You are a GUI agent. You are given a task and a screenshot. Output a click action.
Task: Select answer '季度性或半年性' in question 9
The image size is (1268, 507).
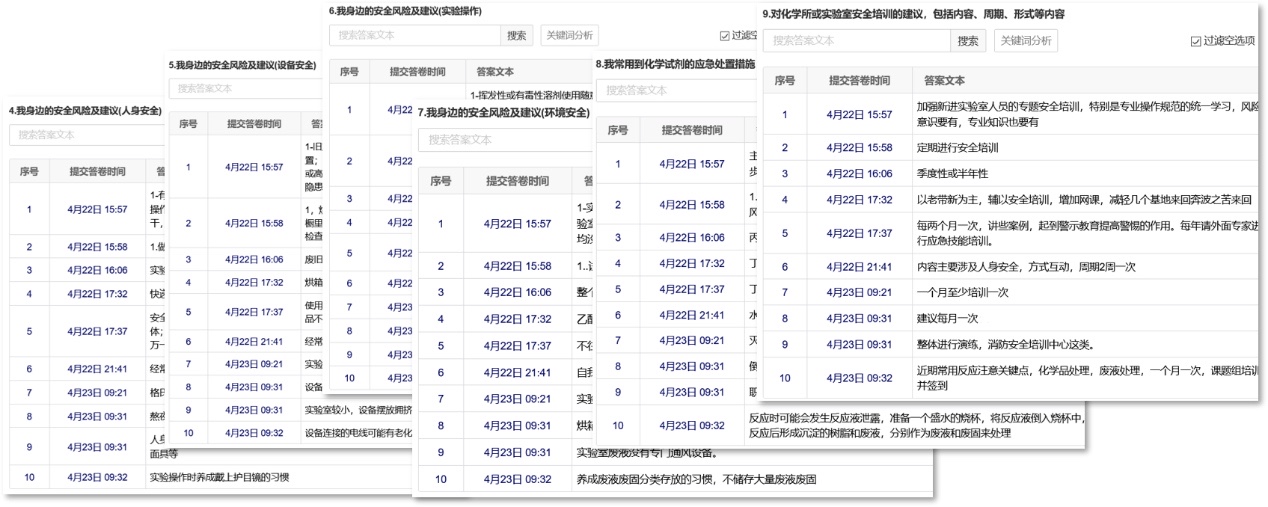[953, 173]
